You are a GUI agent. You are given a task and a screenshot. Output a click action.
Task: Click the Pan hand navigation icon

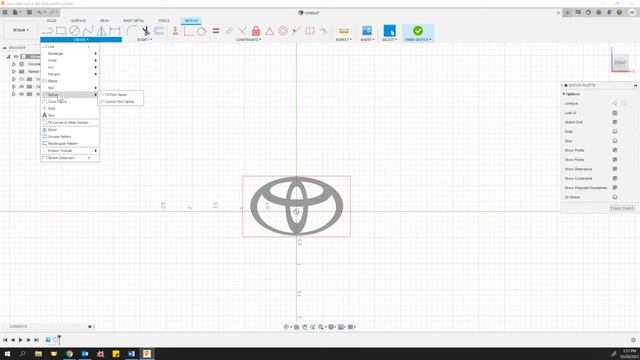click(x=304, y=327)
